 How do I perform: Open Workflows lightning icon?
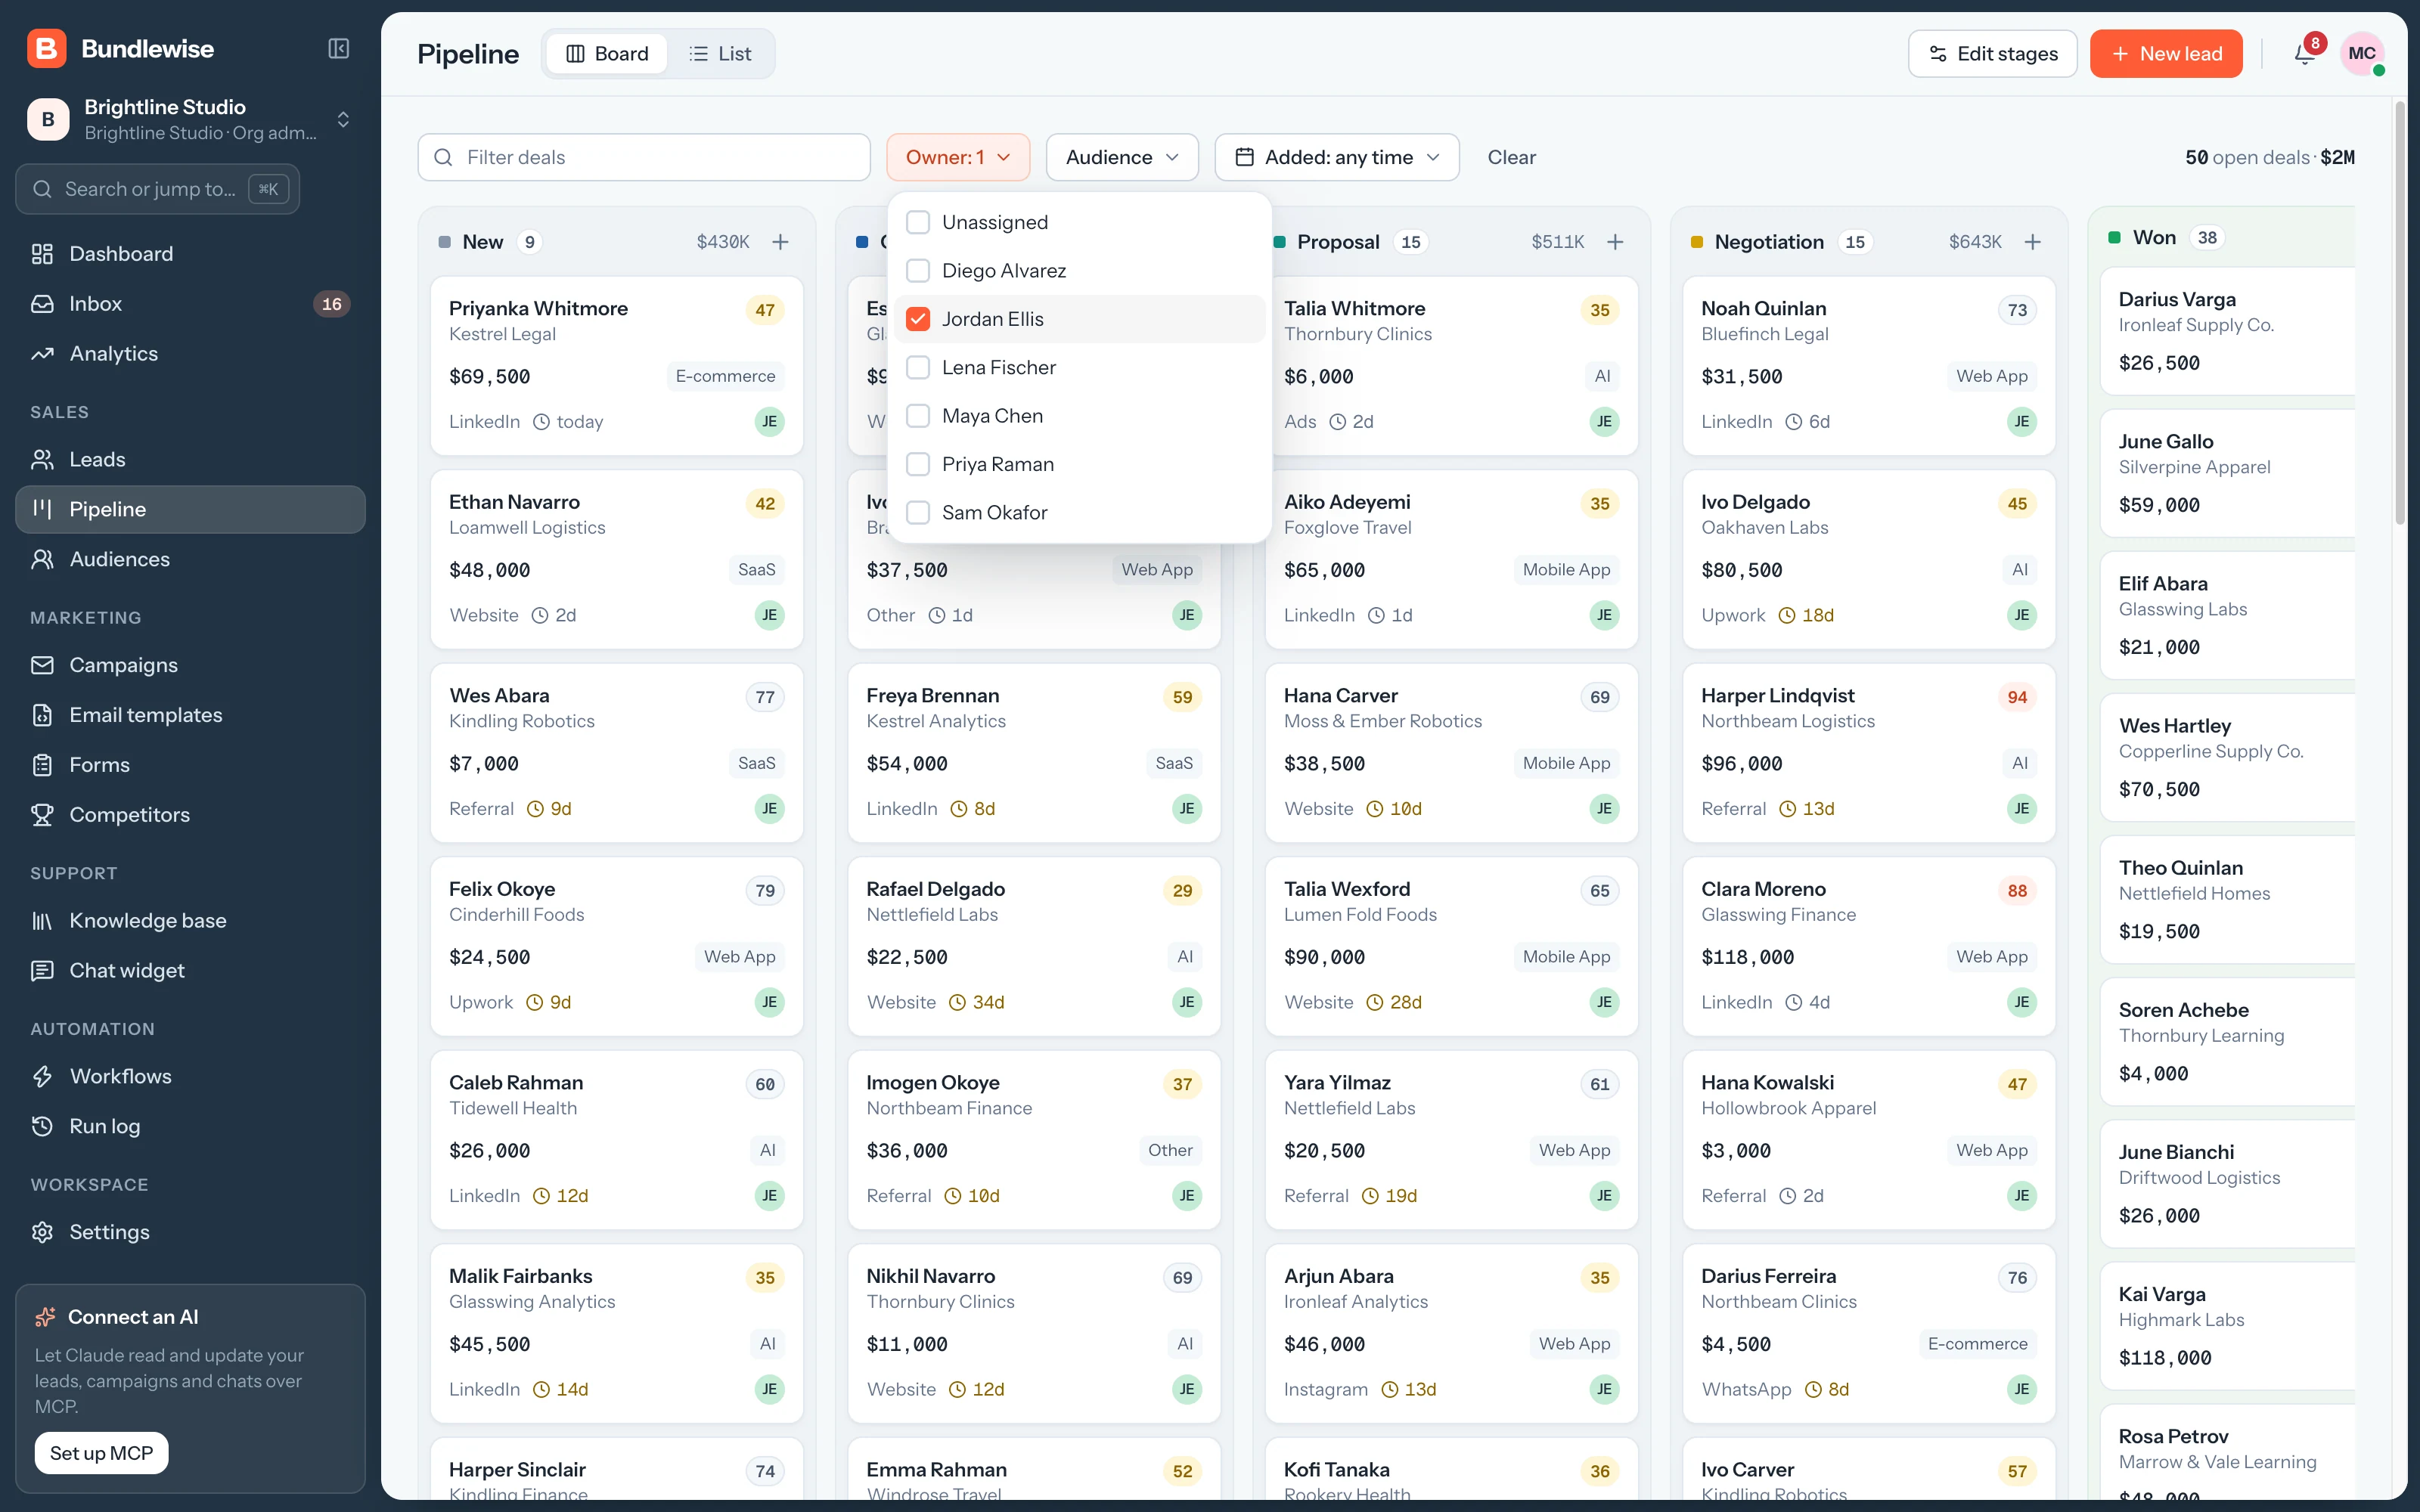click(42, 1076)
